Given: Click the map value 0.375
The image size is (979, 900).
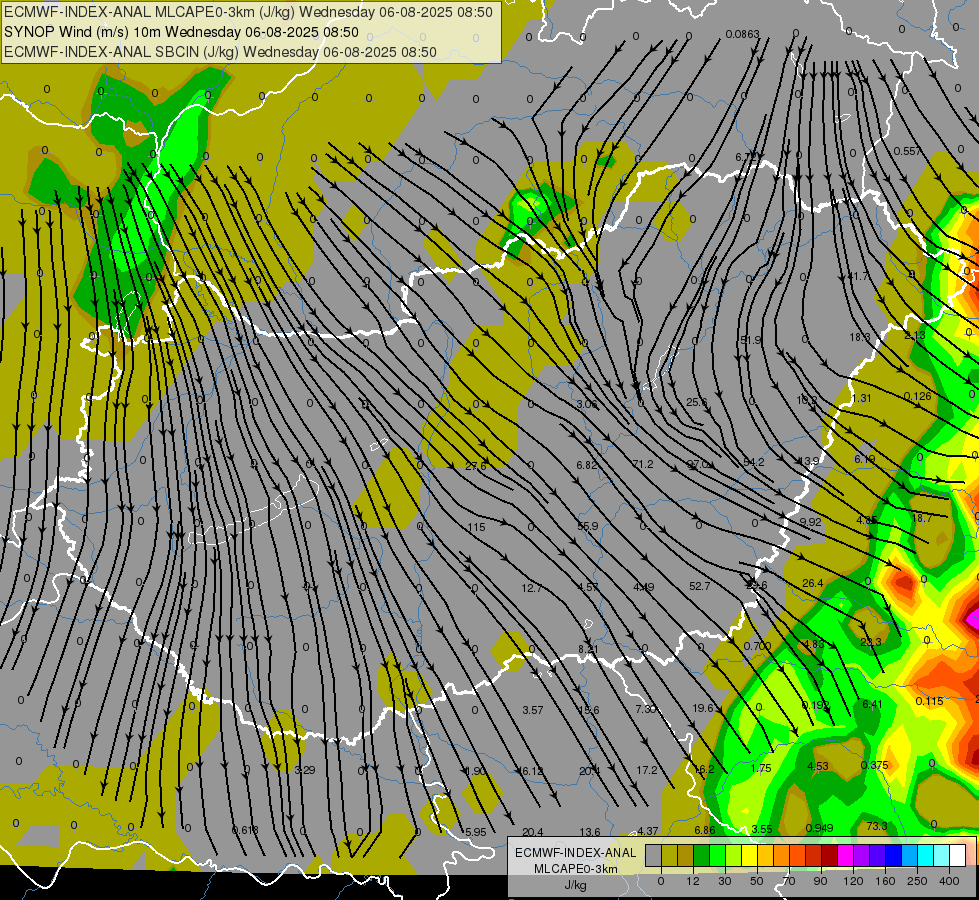Looking at the screenshot, I should pos(874,765).
